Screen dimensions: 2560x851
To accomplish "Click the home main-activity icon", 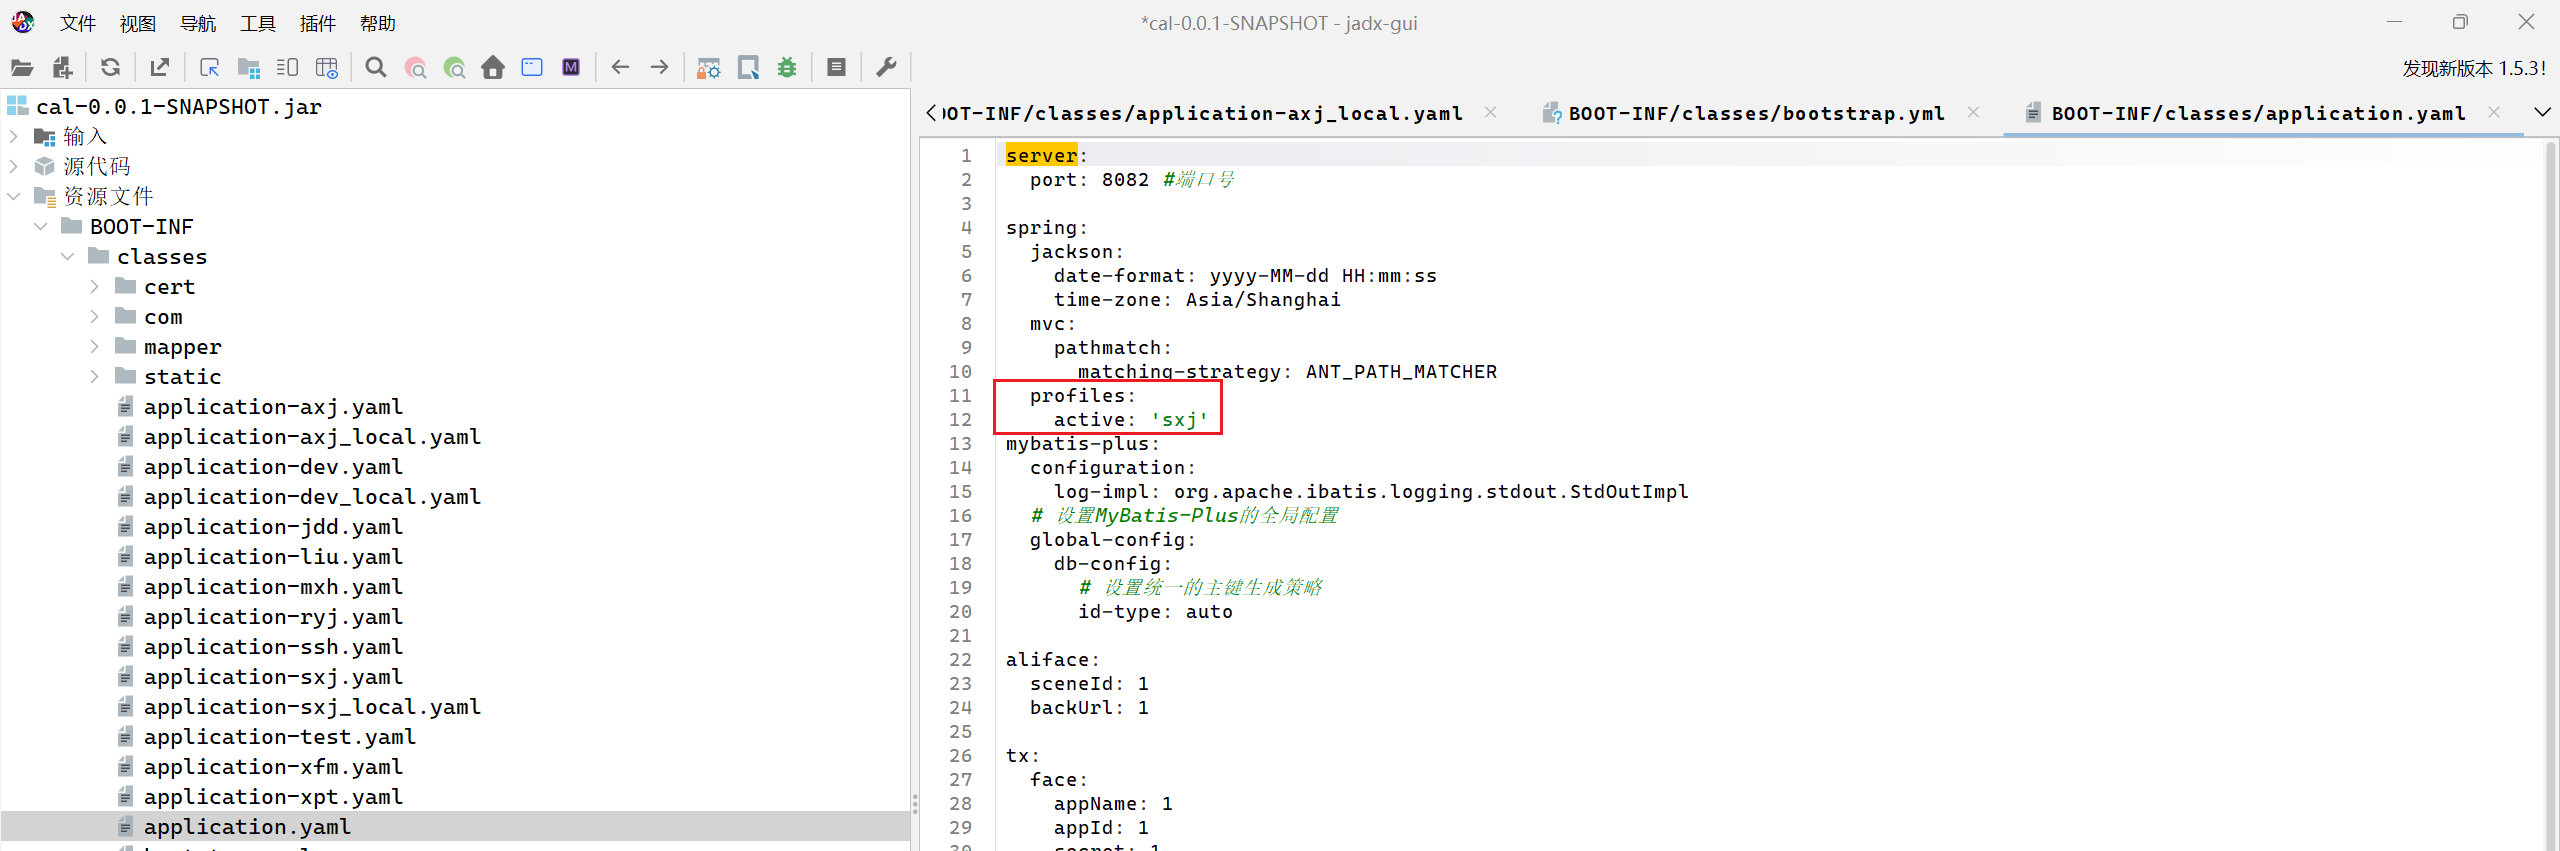I will coord(493,68).
